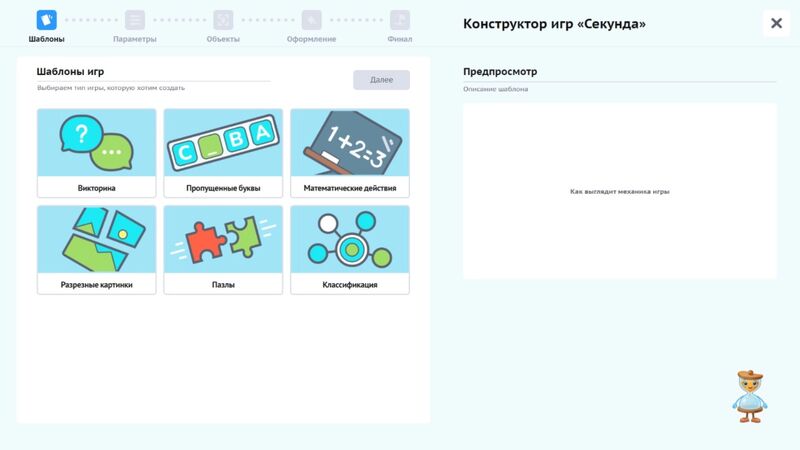The image size is (800, 450).
Task: Click the hourglass mascot character
Action: [x=749, y=396]
